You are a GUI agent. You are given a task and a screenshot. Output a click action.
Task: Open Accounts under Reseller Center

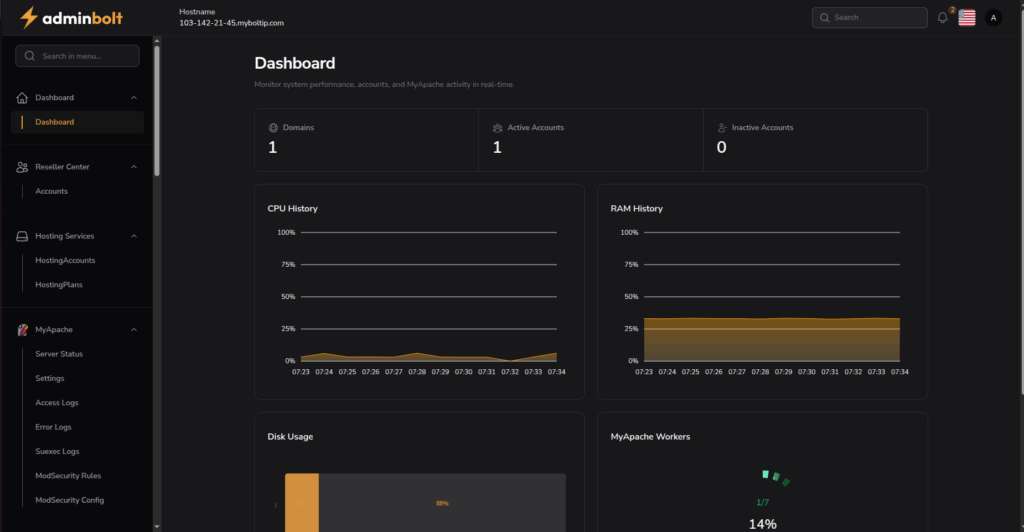[52, 191]
